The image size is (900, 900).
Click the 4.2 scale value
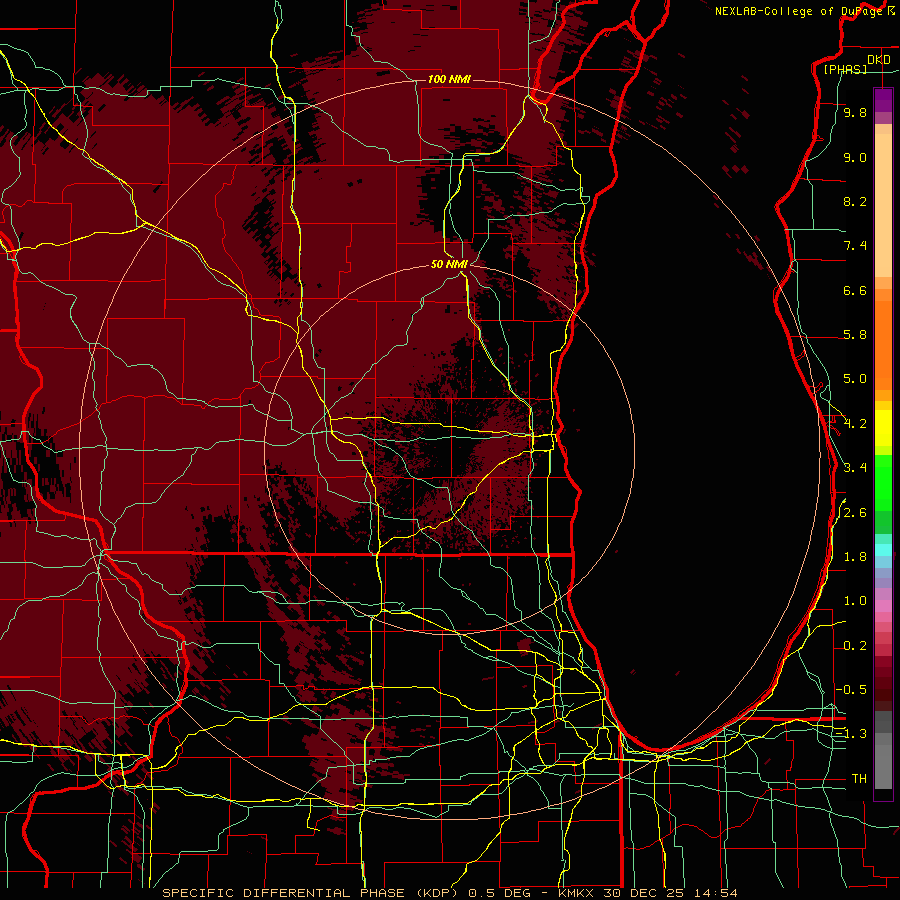[855, 424]
